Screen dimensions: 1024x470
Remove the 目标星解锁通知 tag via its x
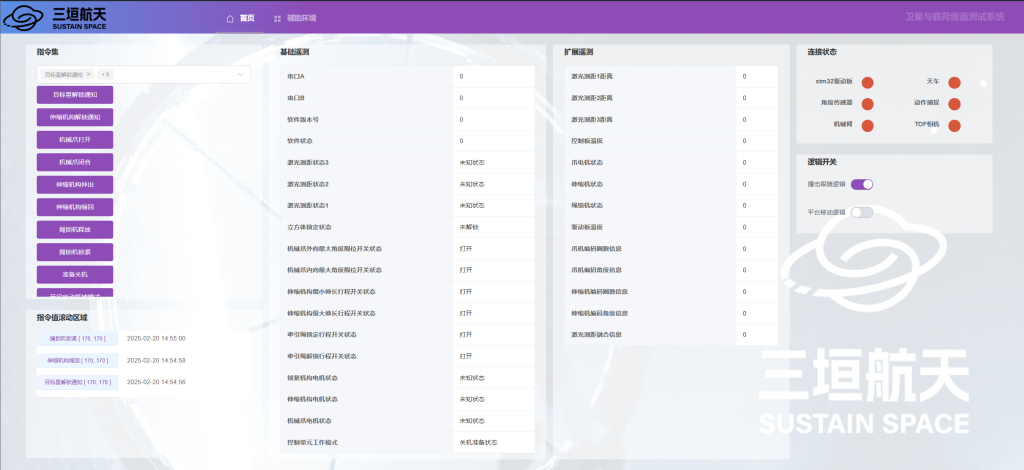tap(89, 74)
